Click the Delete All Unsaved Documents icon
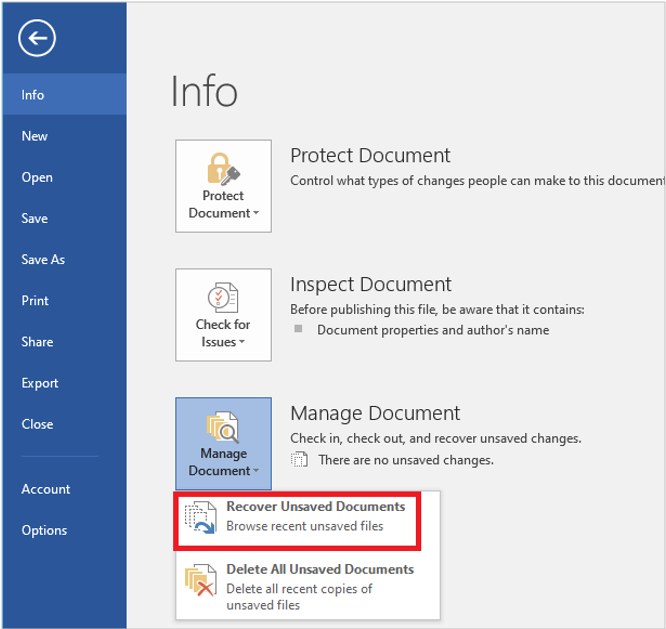 tap(200, 580)
